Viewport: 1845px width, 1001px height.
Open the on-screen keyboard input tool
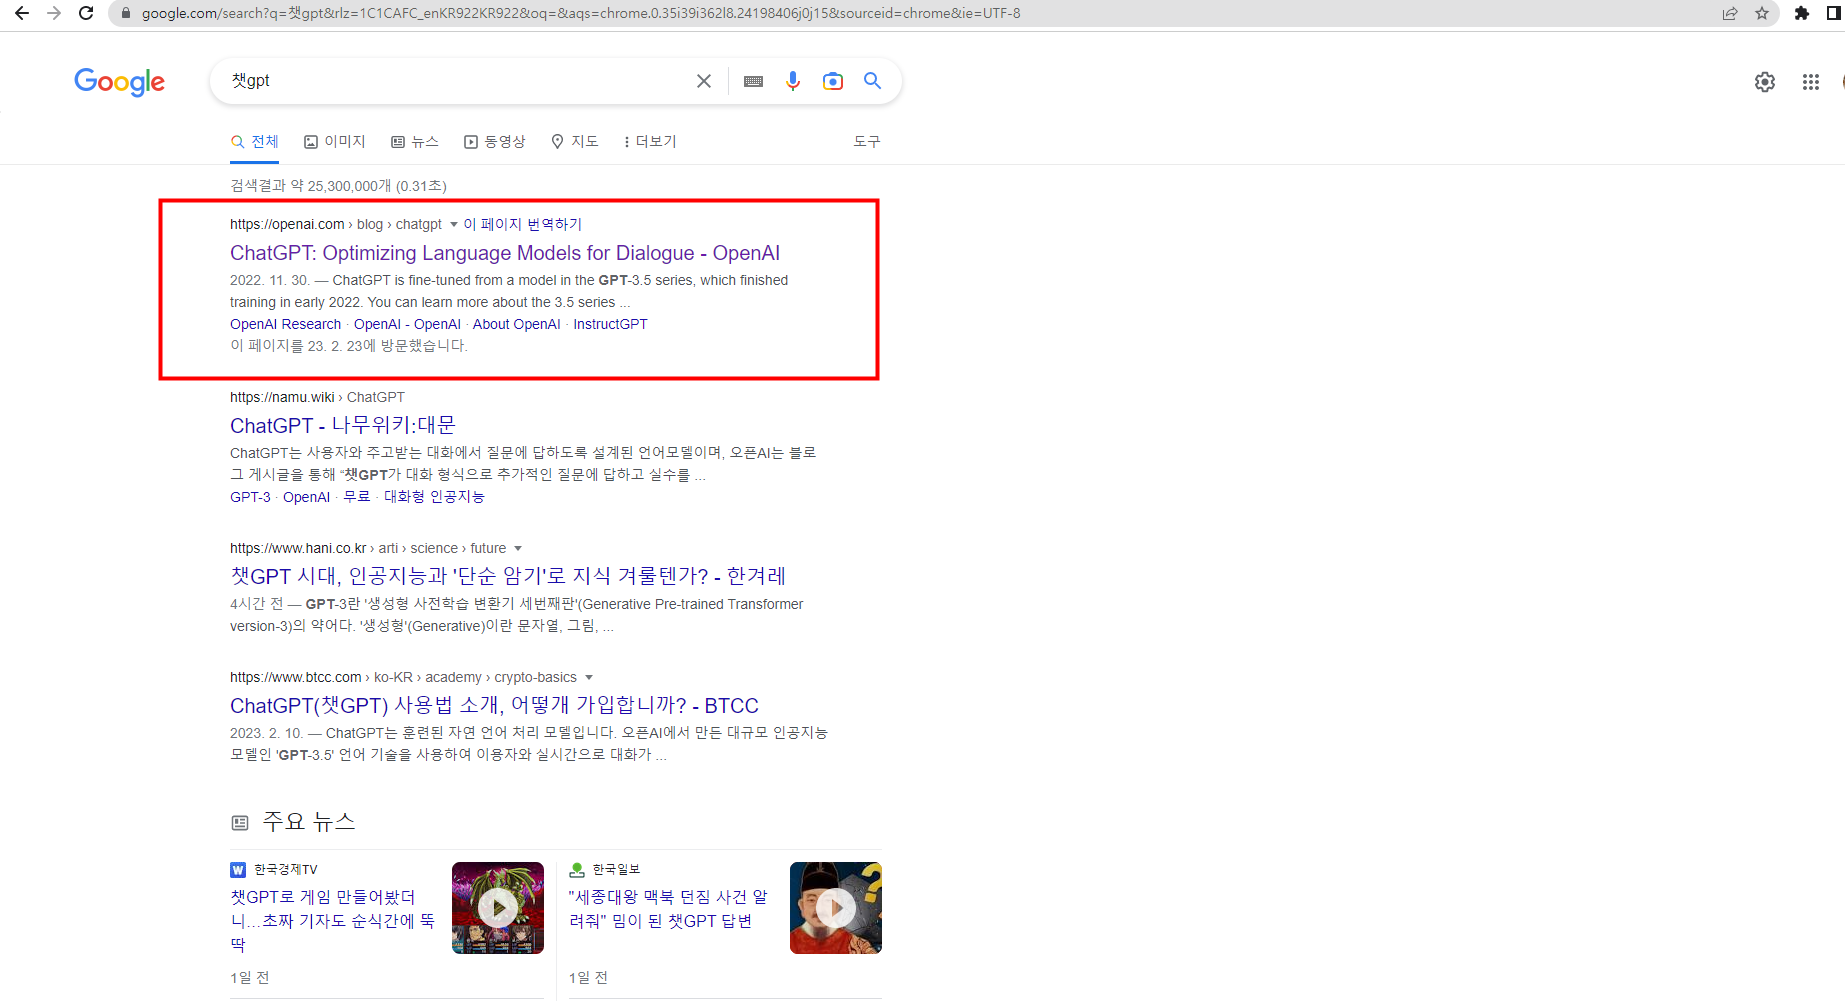coord(754,81)
